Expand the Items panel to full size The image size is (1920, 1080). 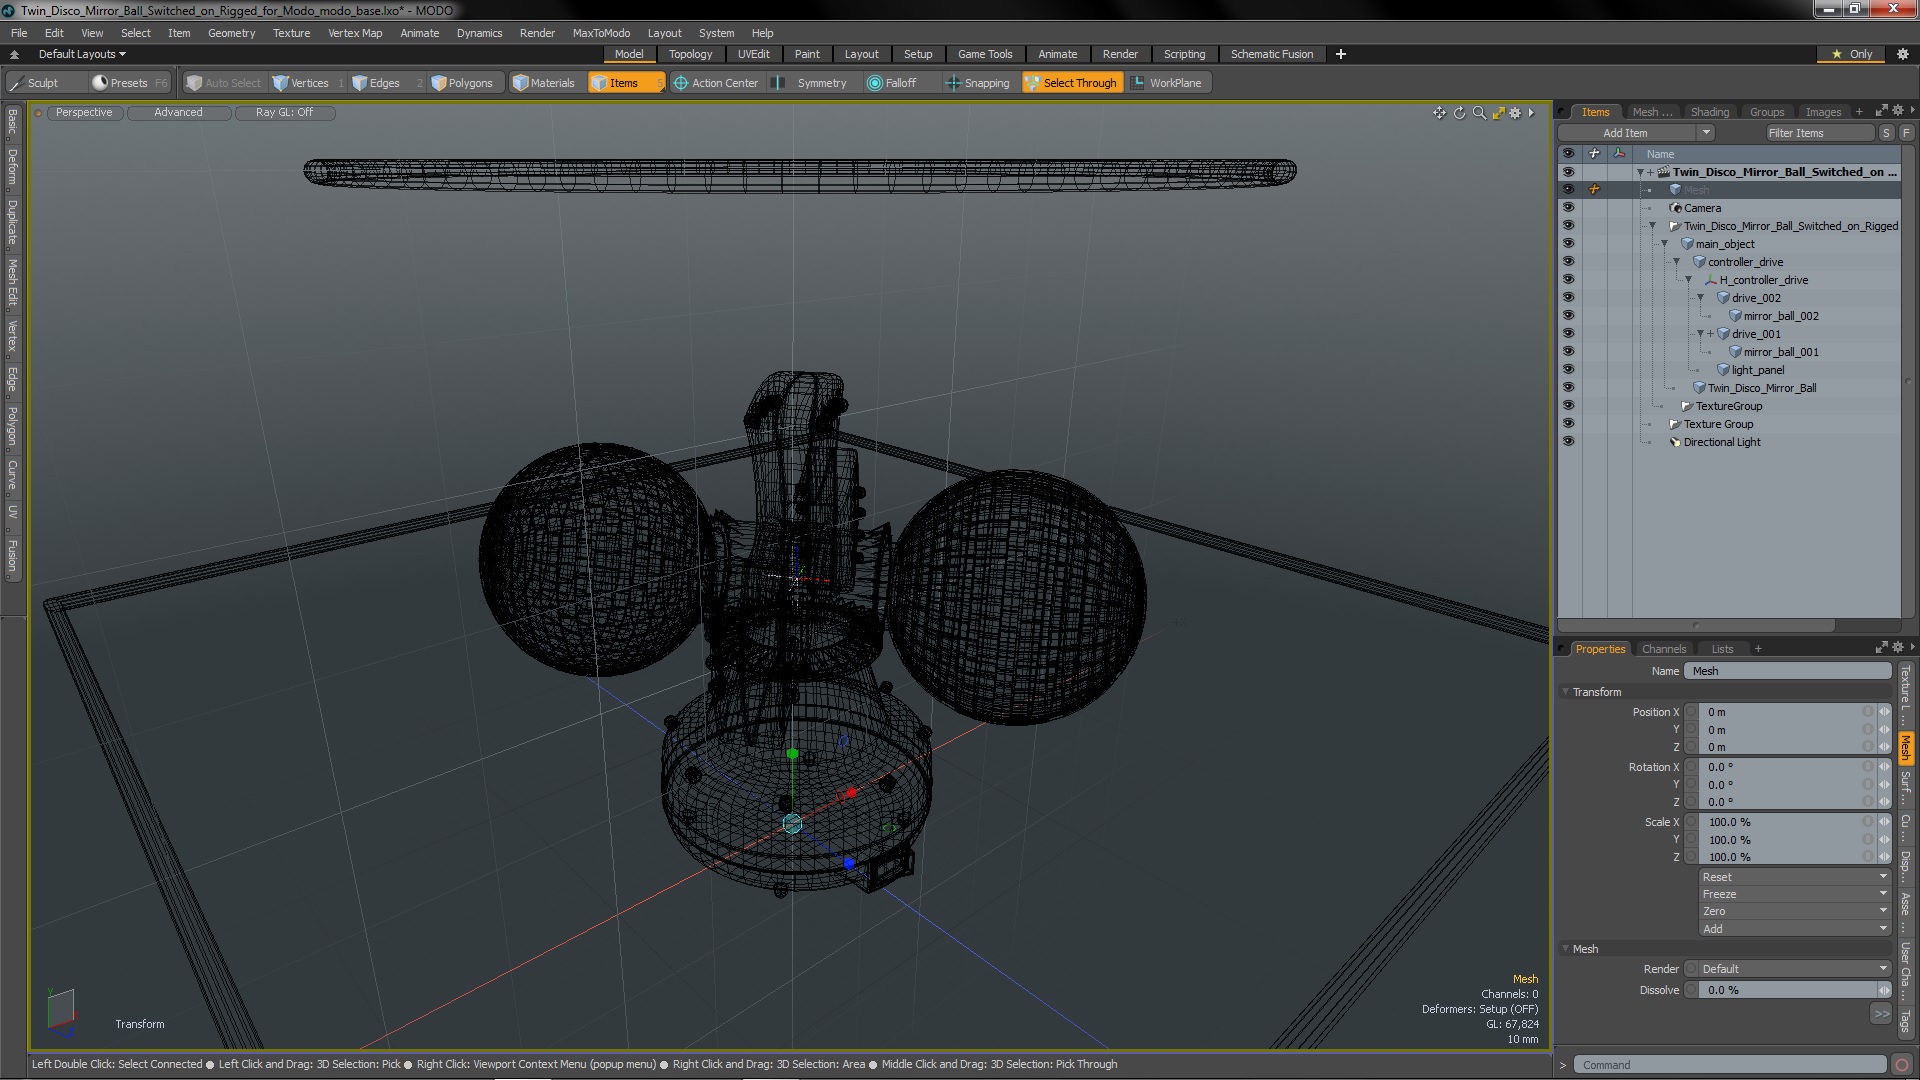point(1881,111)
